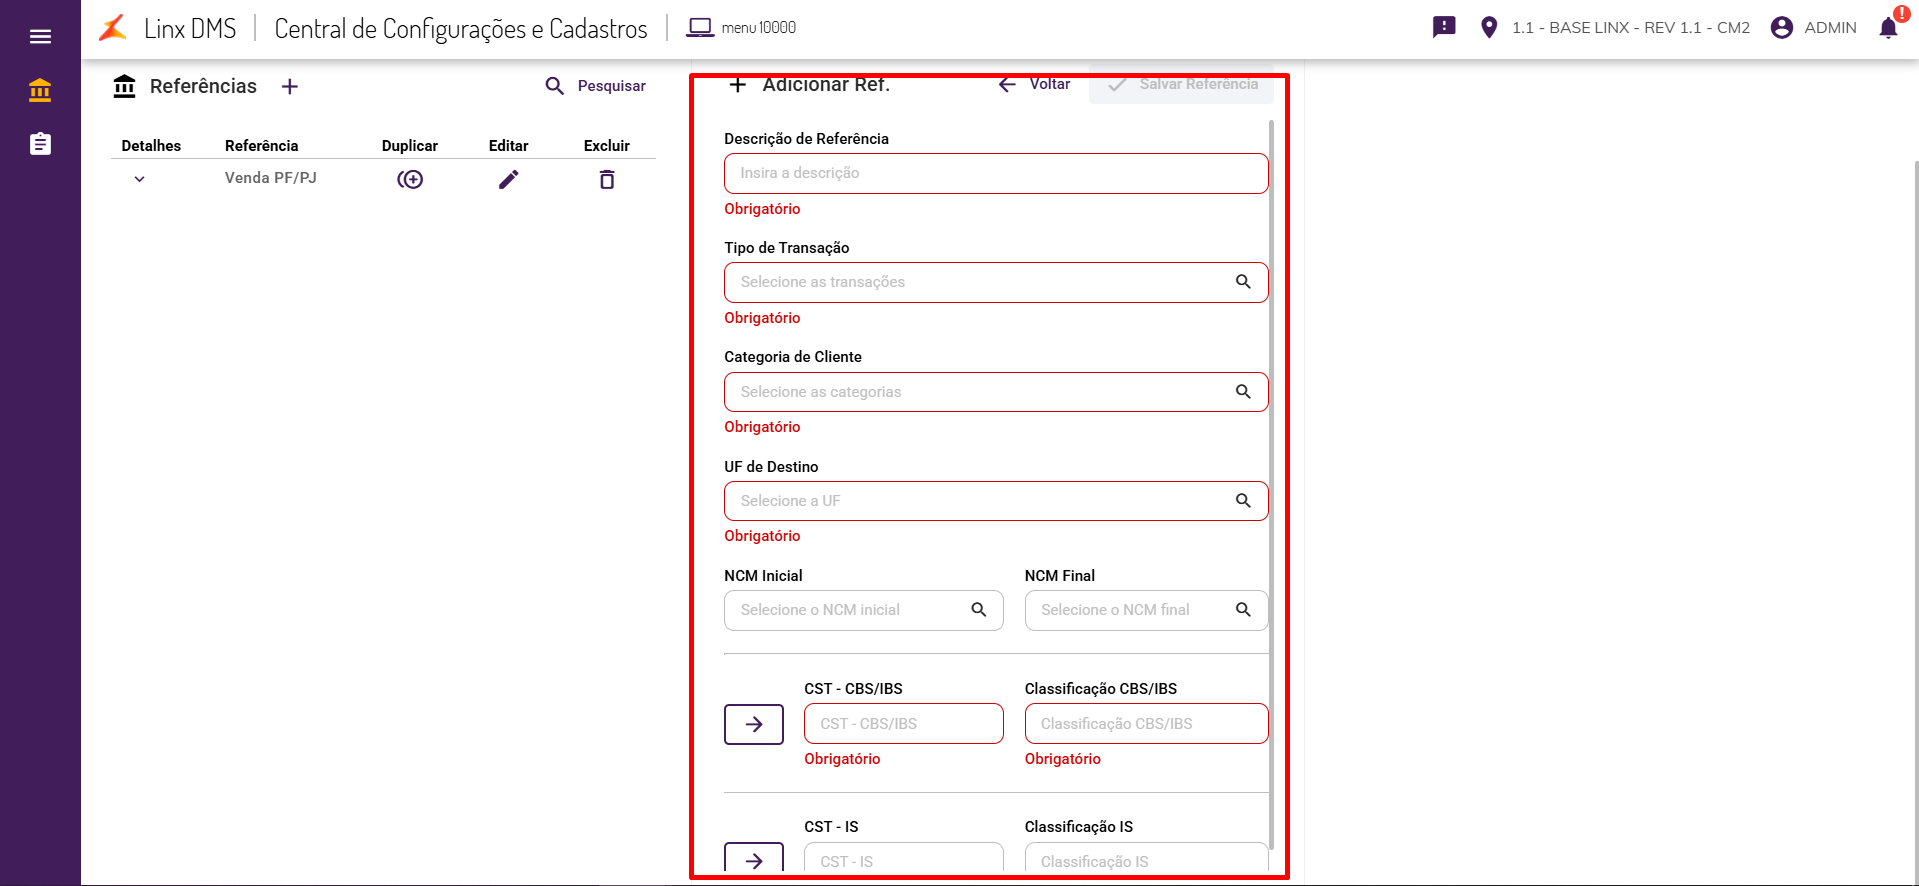Open the notifications bell

point(1888,28)
